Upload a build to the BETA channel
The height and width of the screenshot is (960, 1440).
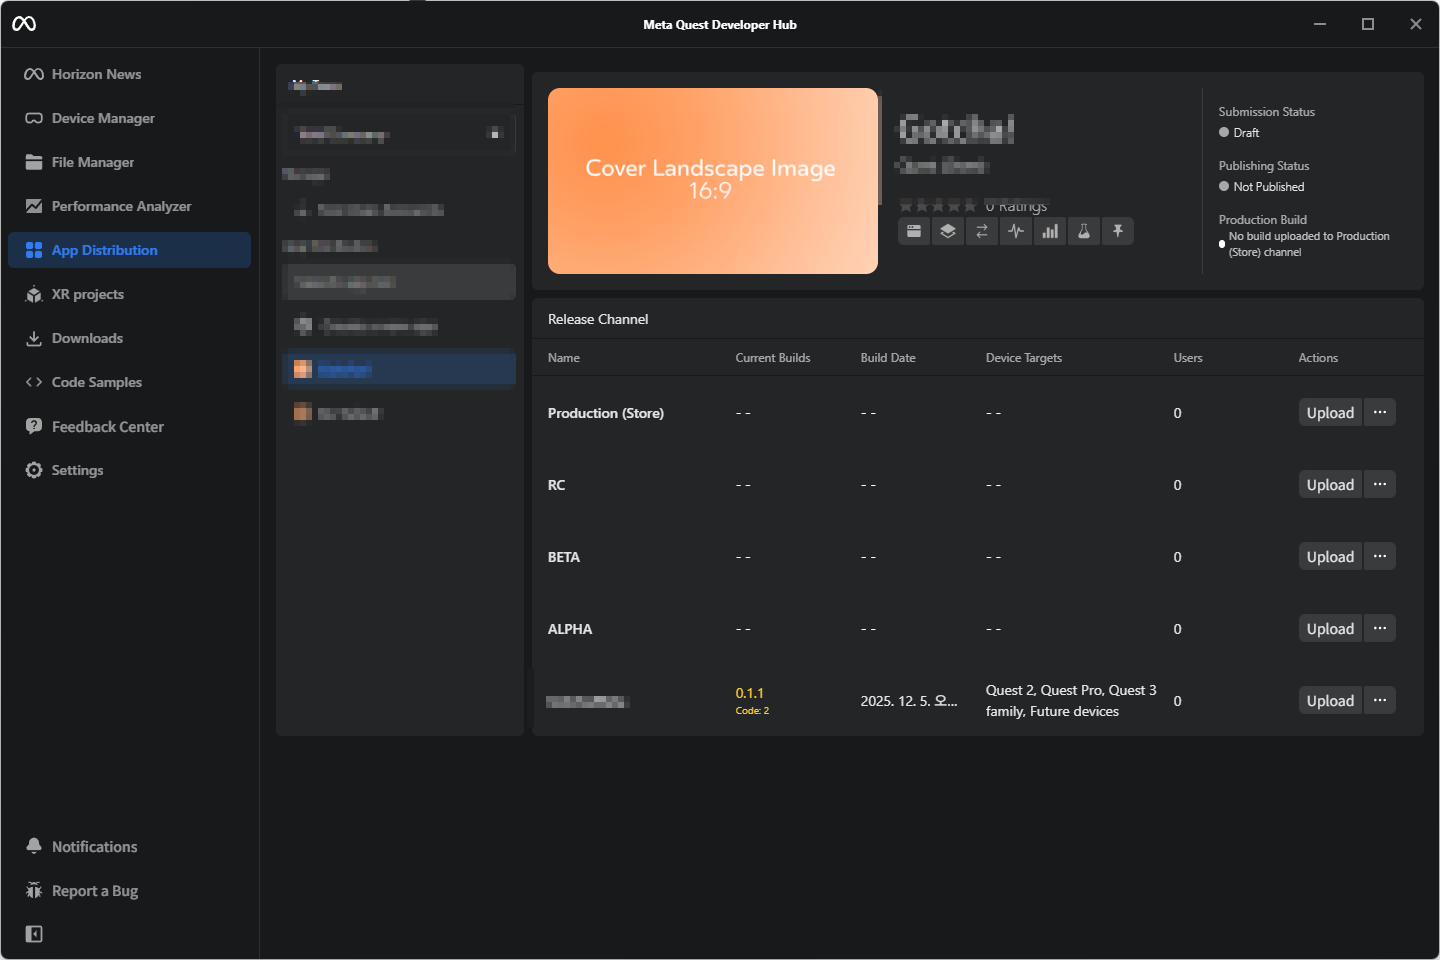(1330, 557)
